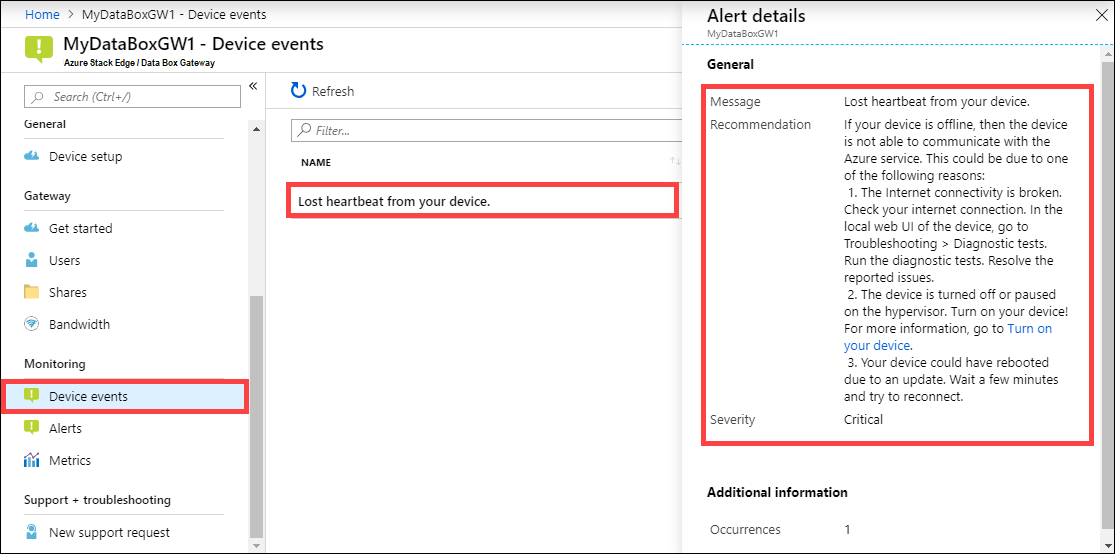Click the events Filter input field
The width and height of the screenshot is (1115, 554).
click(486, 131)
